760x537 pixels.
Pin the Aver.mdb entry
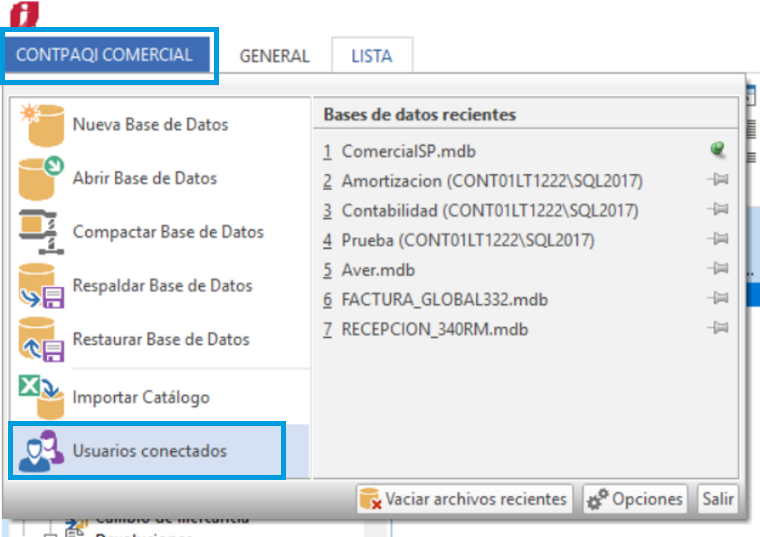pos(718,268)
